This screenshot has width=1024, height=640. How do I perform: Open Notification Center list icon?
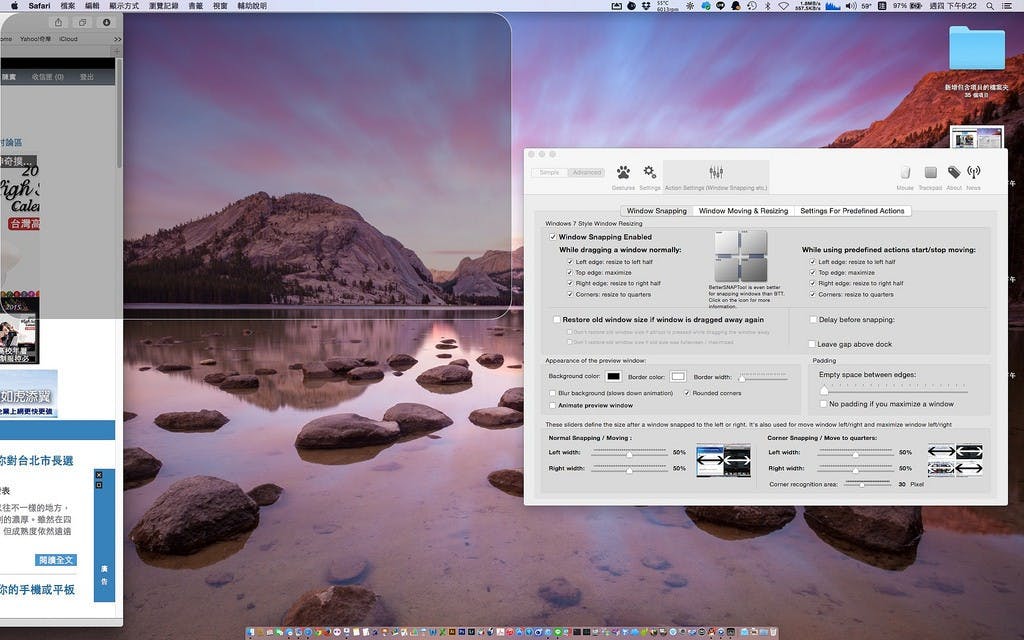coord(1009,6)
